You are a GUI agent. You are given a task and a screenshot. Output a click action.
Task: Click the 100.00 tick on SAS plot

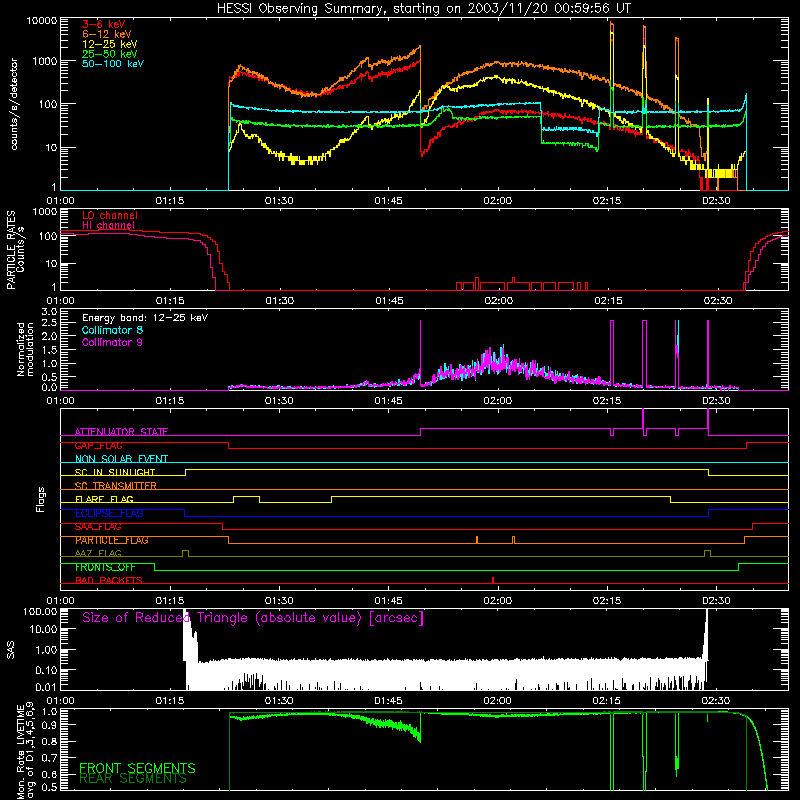click(x=40, y=612)
